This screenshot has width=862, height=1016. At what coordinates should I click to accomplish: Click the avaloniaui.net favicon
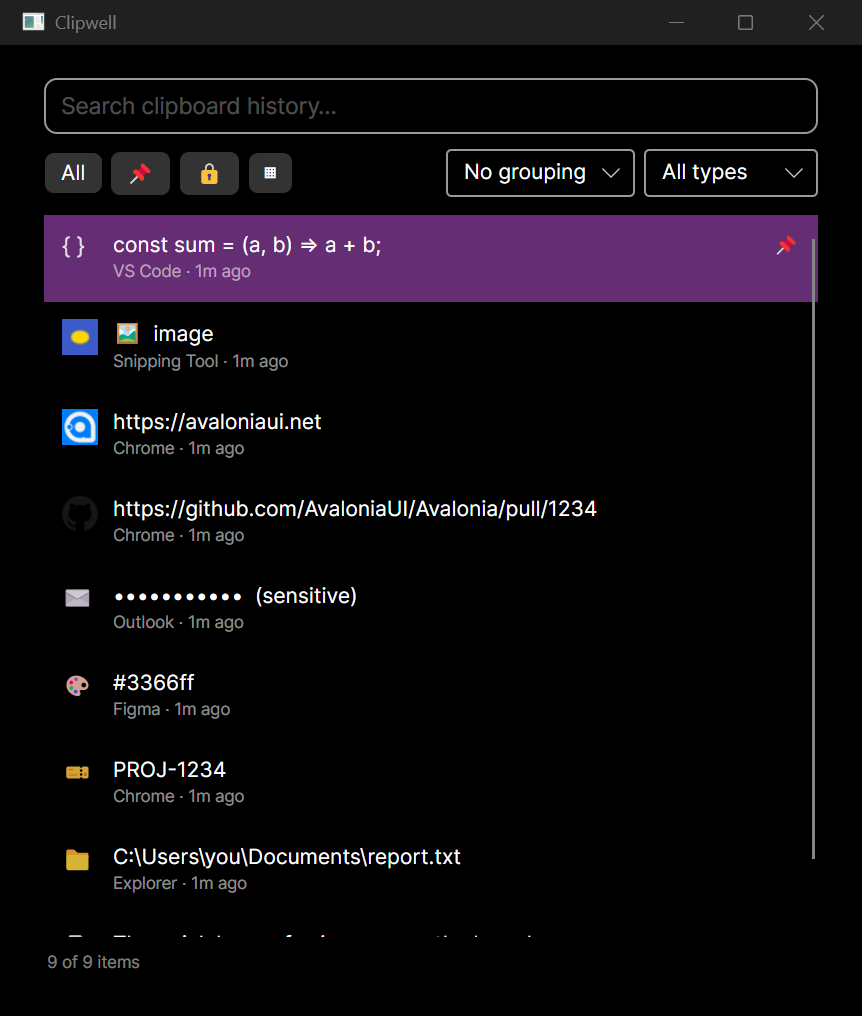[x=80, y=427]
